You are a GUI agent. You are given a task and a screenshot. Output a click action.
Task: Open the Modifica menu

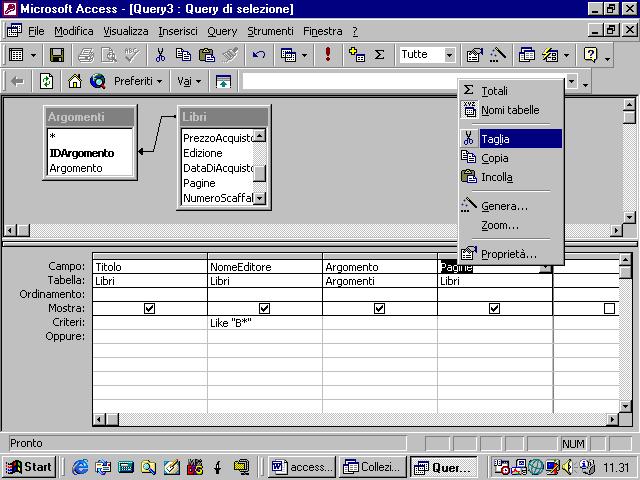[73, 31]
